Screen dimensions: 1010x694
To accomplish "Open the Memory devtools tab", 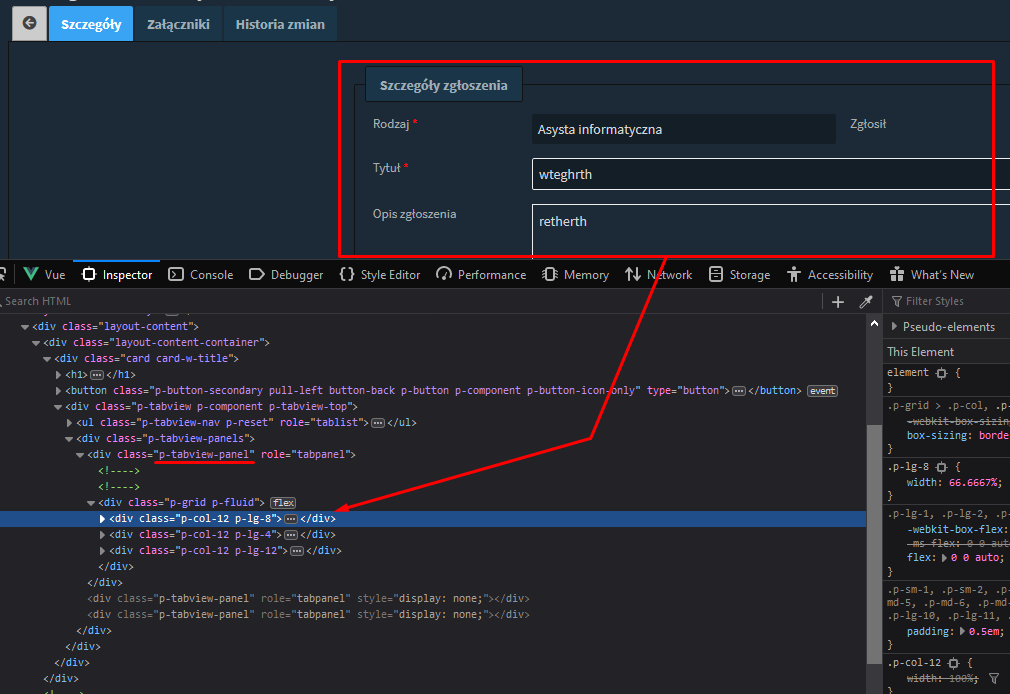I will (x=575, y=275).
